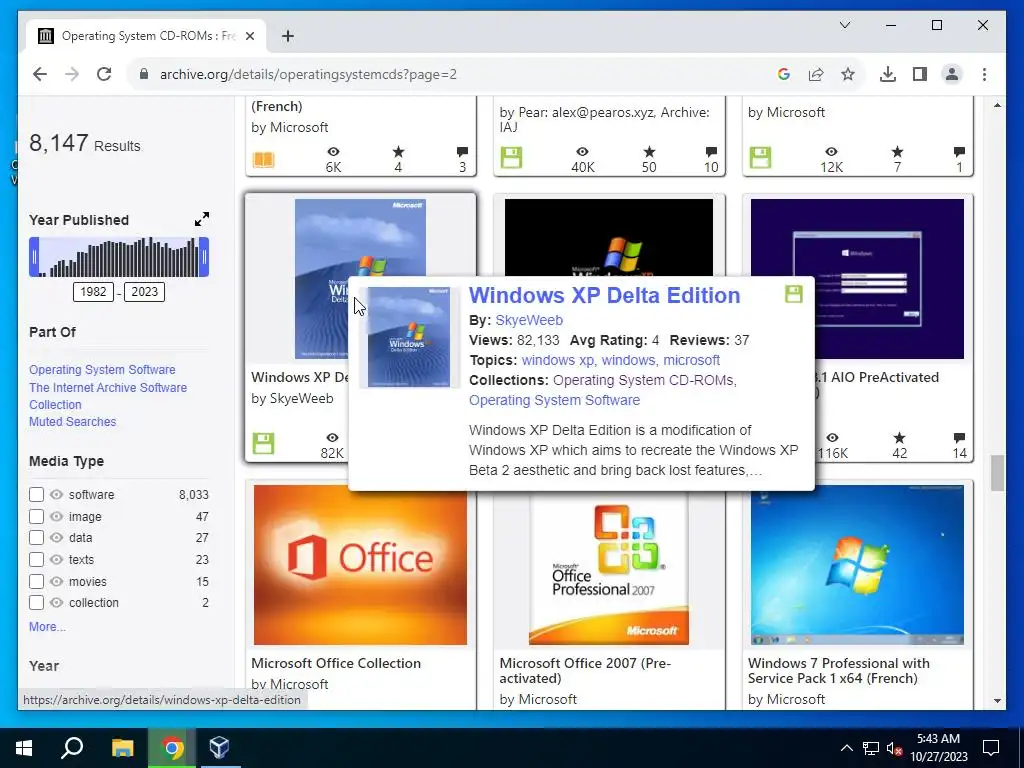This screenshot has height=768, width=1024.
Task: Click the page vertical scrollbar thumb
Action: 997,473
